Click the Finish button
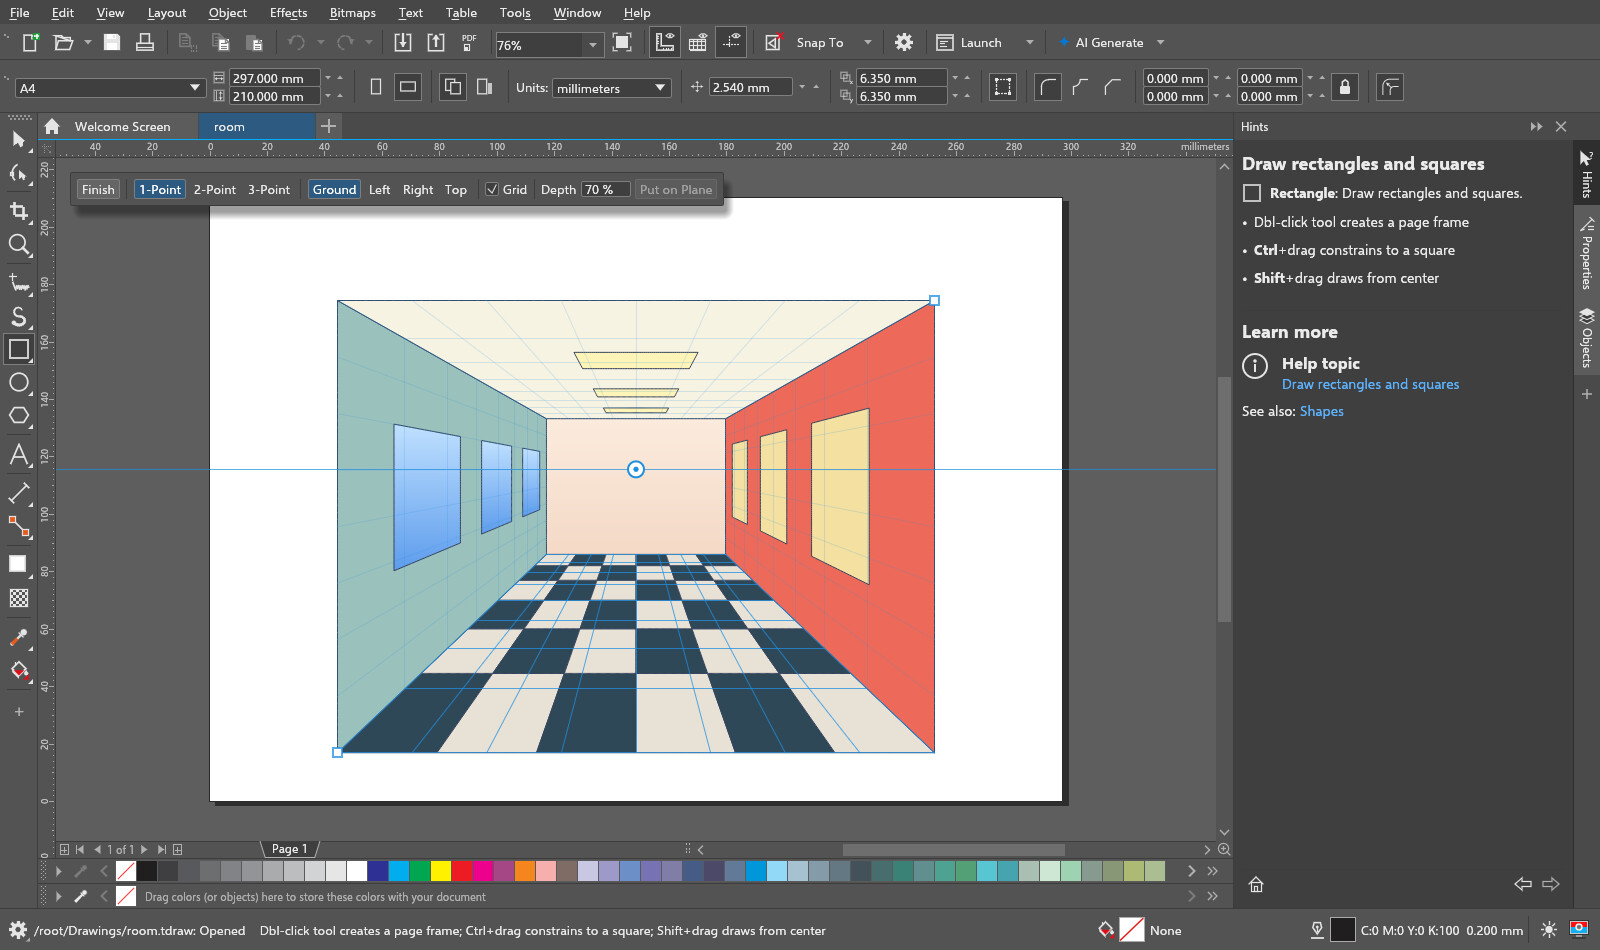Image resolution: width=1600 pixels, height=950 pixels. [98, 189]
